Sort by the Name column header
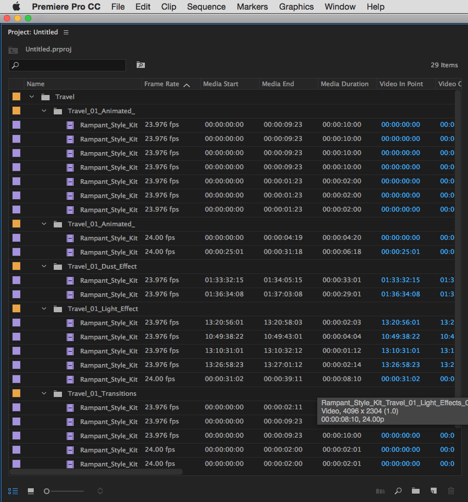The height and width of the screenshot is (502, 468). tap(35, 84)
